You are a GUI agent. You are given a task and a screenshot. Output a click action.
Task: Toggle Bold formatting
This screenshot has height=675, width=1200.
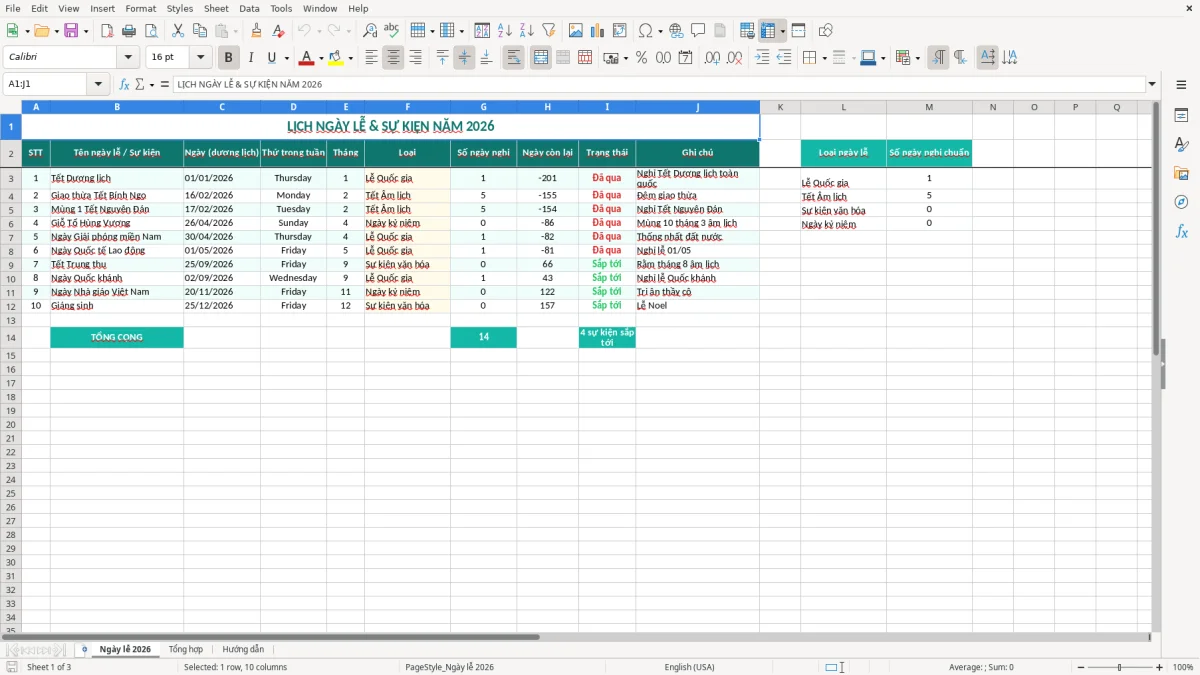coord(229,58)
